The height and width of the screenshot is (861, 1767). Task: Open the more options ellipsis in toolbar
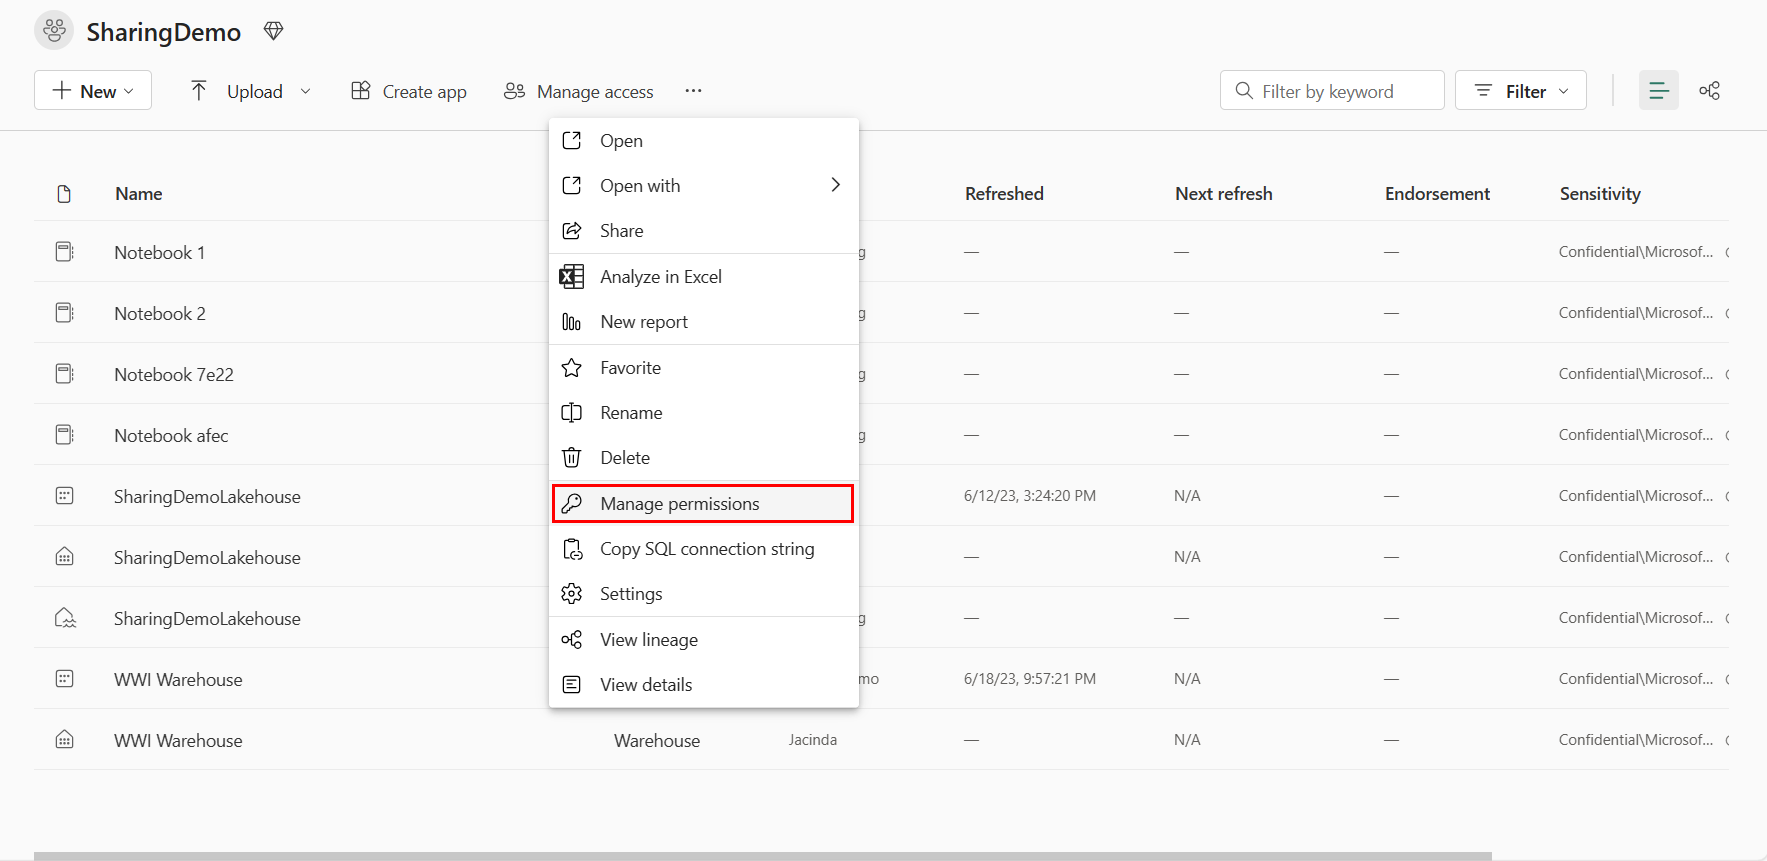coord(693,91)
